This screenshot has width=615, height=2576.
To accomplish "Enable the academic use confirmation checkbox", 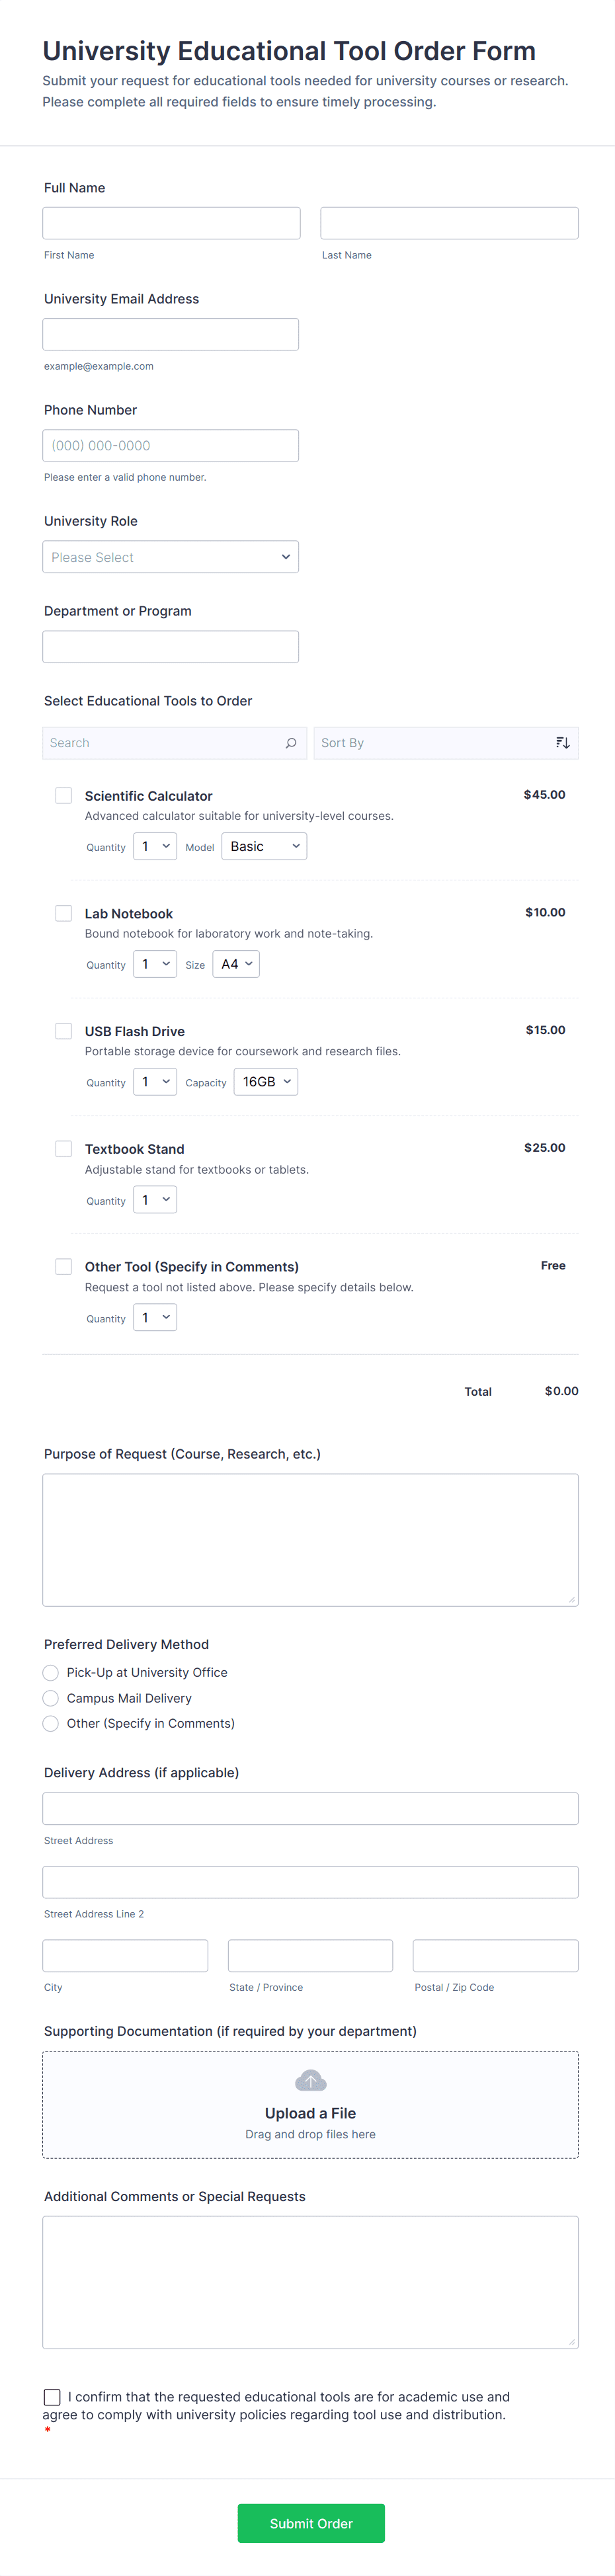I will tap(52, 2397).
